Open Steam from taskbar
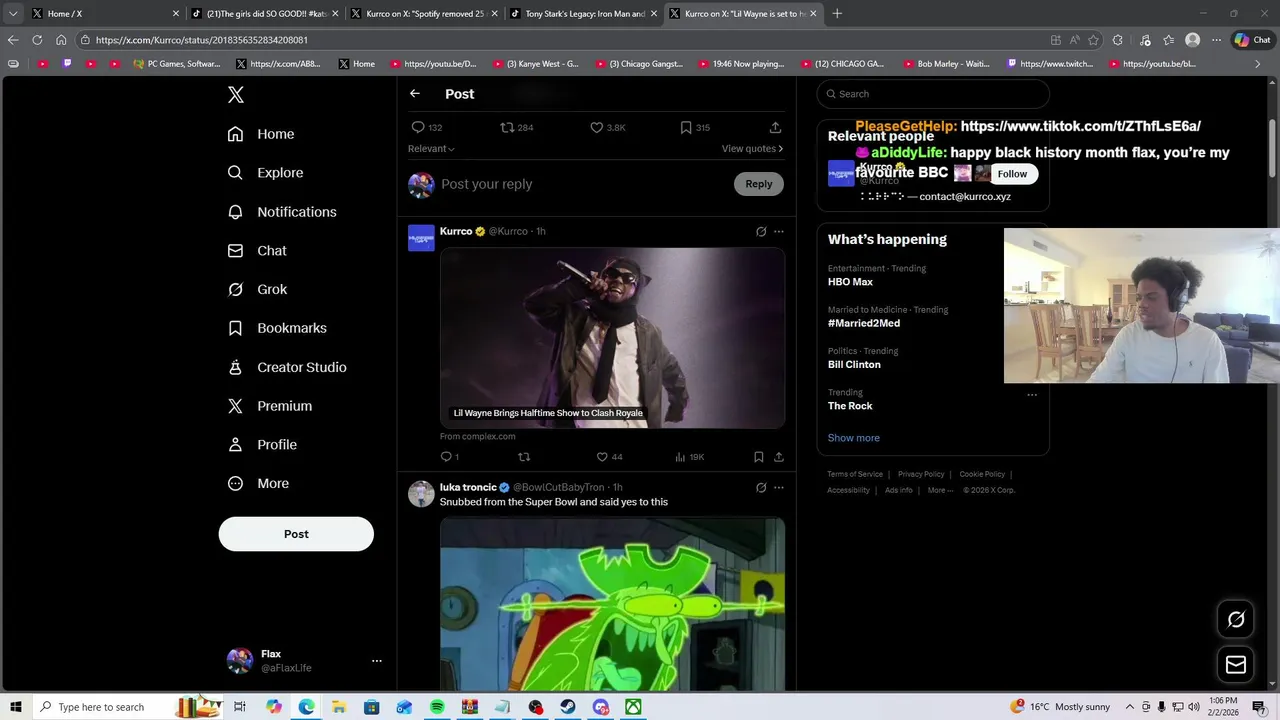The width and height of the screenshot is (1280, 720). pos(567,707)
